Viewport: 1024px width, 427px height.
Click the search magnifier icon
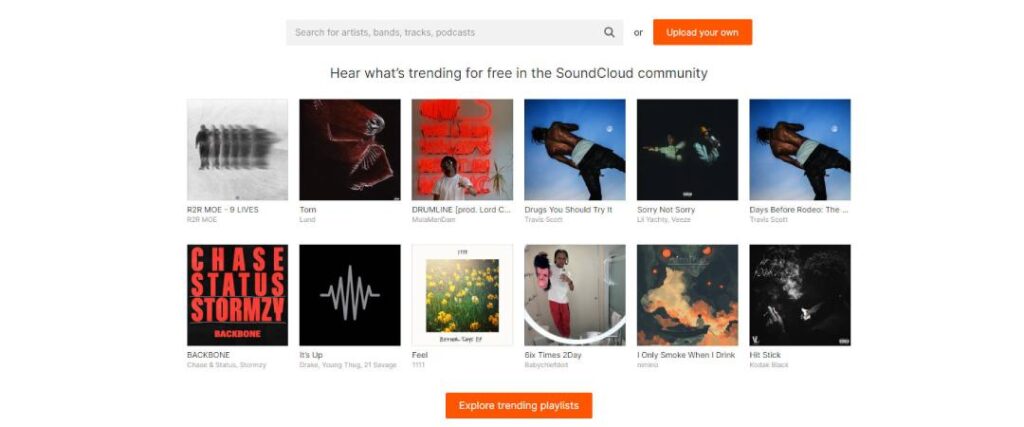tap(609, 32)
